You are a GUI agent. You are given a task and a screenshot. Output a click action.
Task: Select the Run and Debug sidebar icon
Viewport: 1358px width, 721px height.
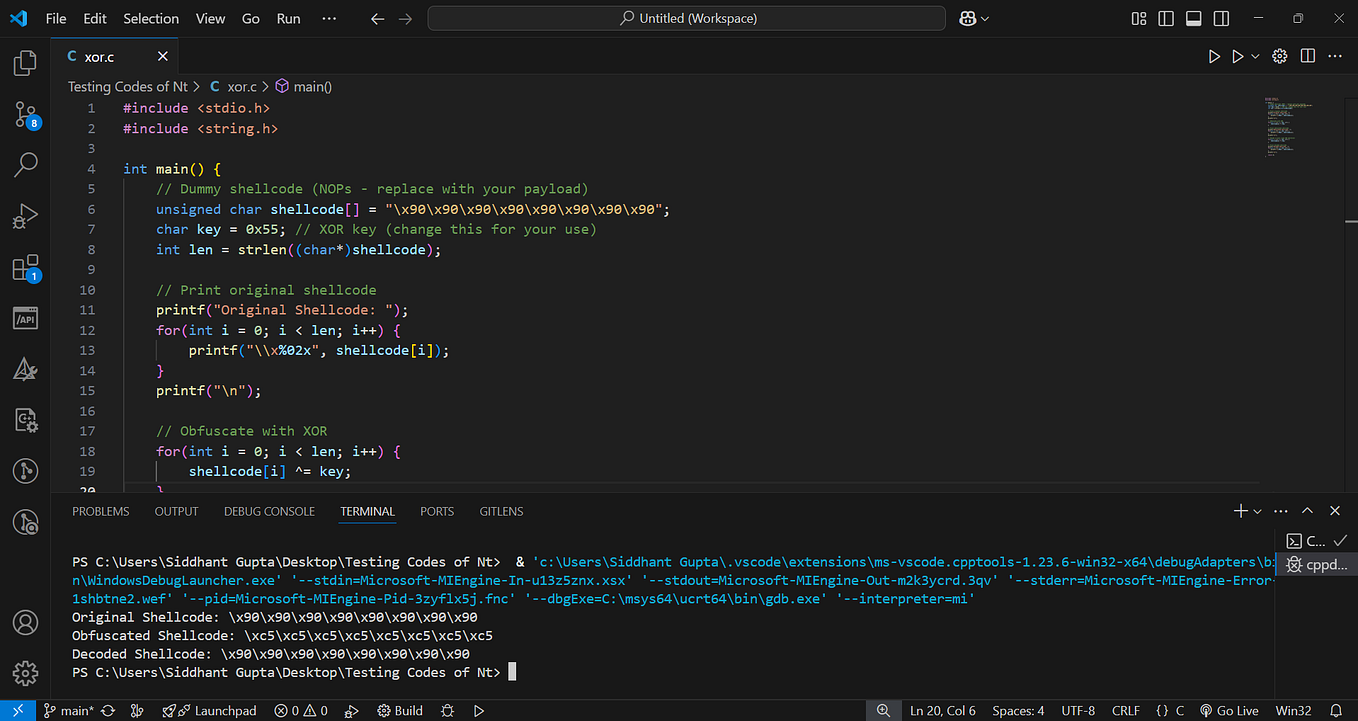click(x=25, y=216)
